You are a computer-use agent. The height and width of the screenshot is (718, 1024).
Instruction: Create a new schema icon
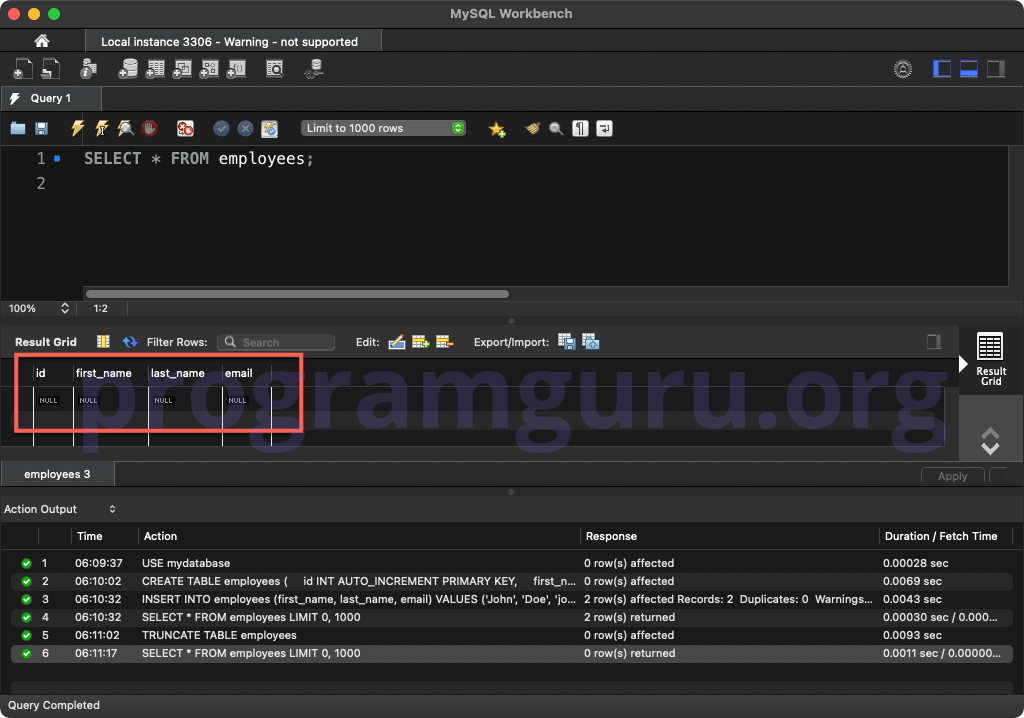click(128, 69)
